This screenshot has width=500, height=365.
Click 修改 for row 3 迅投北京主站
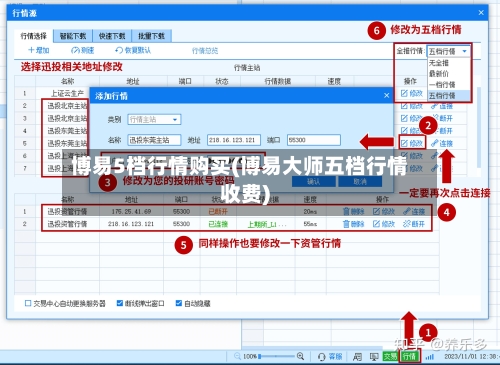[x=412, y=118]
